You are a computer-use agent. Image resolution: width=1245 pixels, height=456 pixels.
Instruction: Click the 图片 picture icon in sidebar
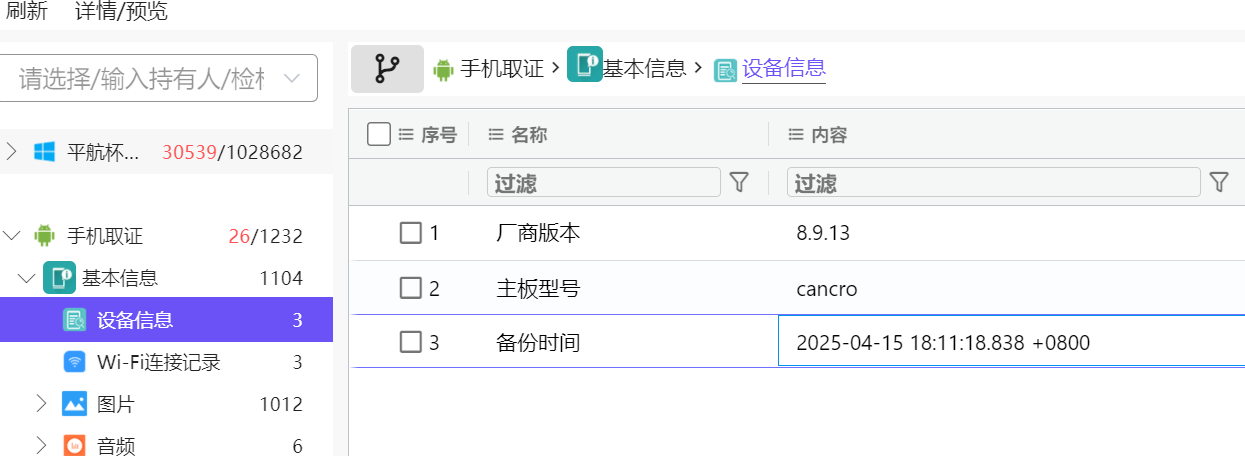(x=74, y=404)
